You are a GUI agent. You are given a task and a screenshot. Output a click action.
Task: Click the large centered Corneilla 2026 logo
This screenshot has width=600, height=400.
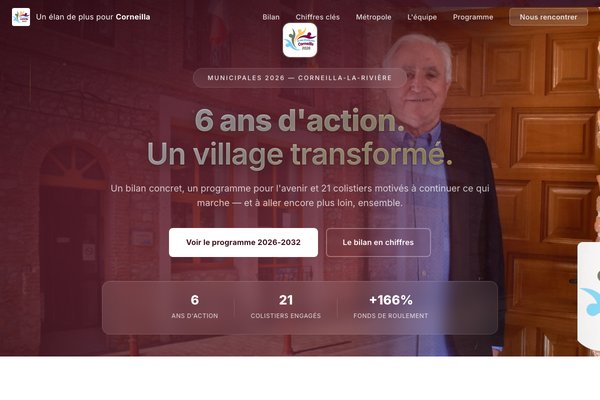click(x=300, y=40)
